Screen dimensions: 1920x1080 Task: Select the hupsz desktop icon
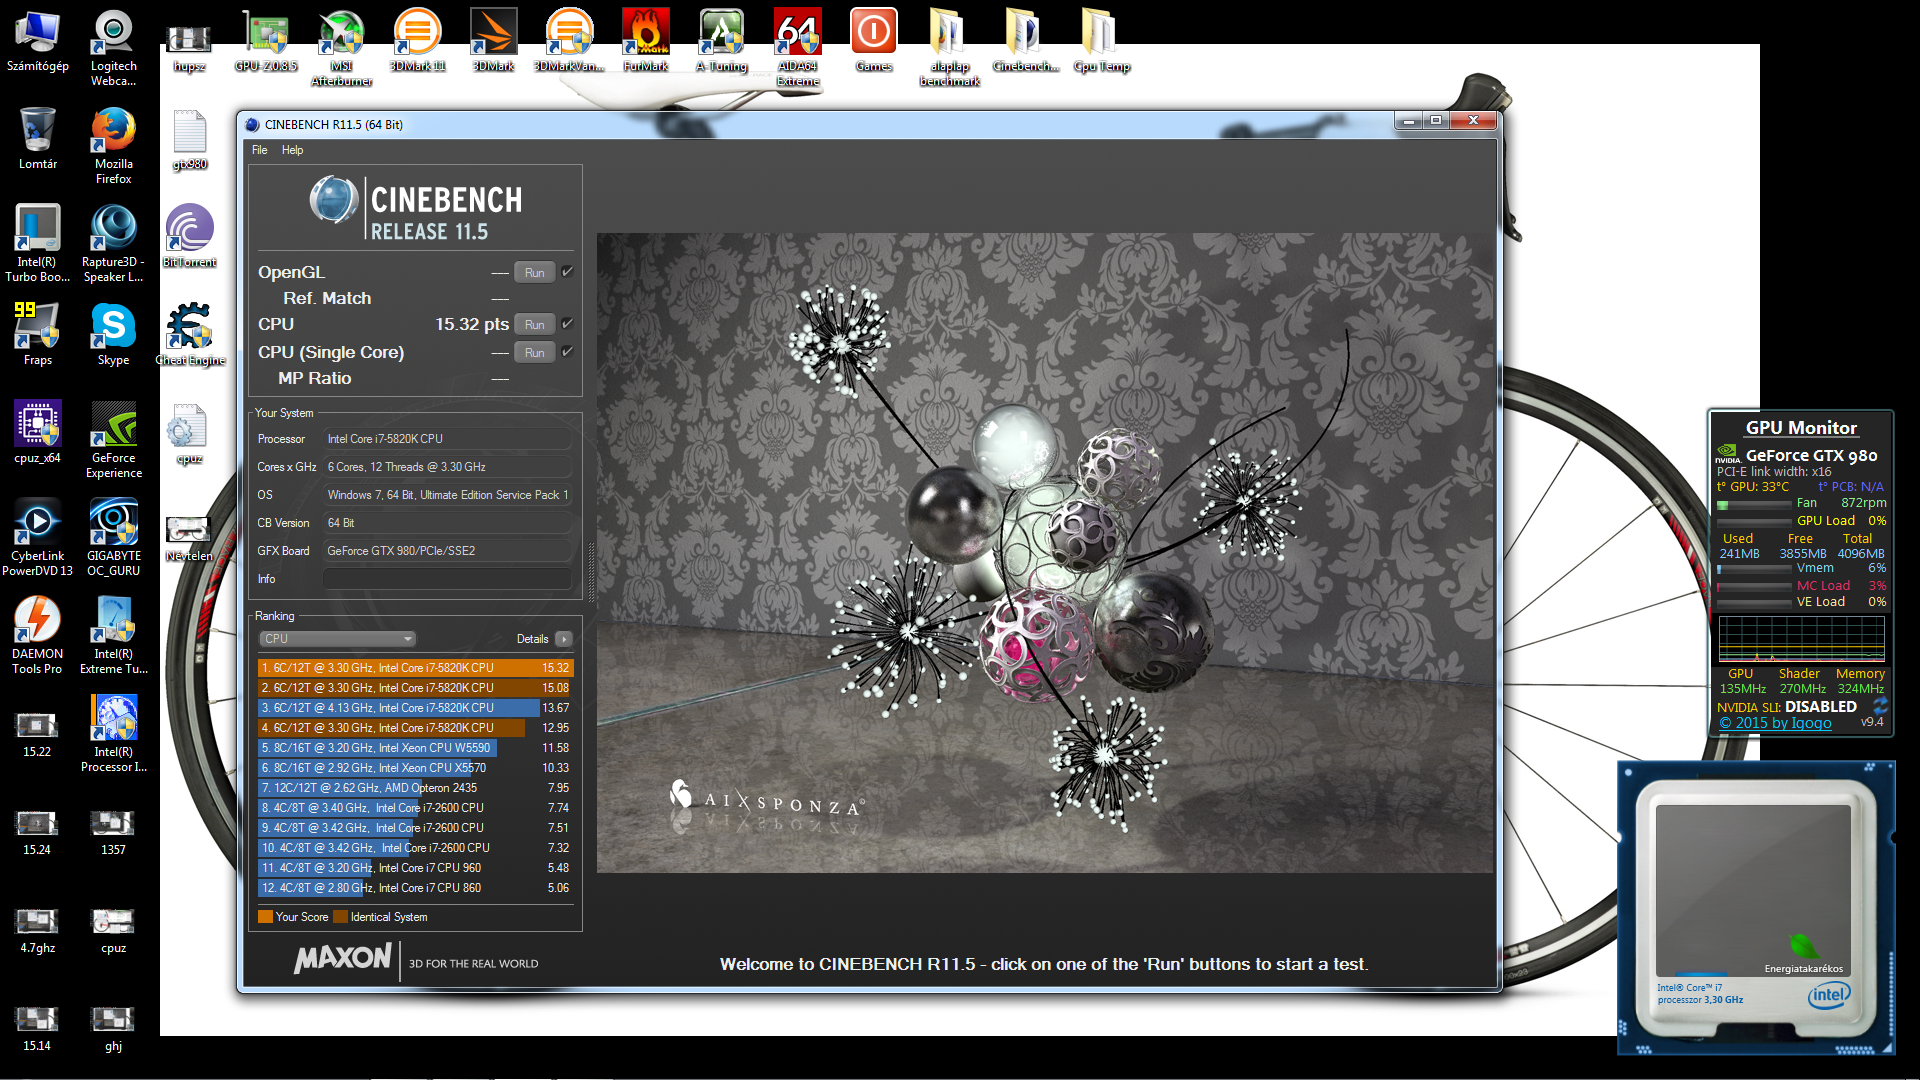point(189,48)
